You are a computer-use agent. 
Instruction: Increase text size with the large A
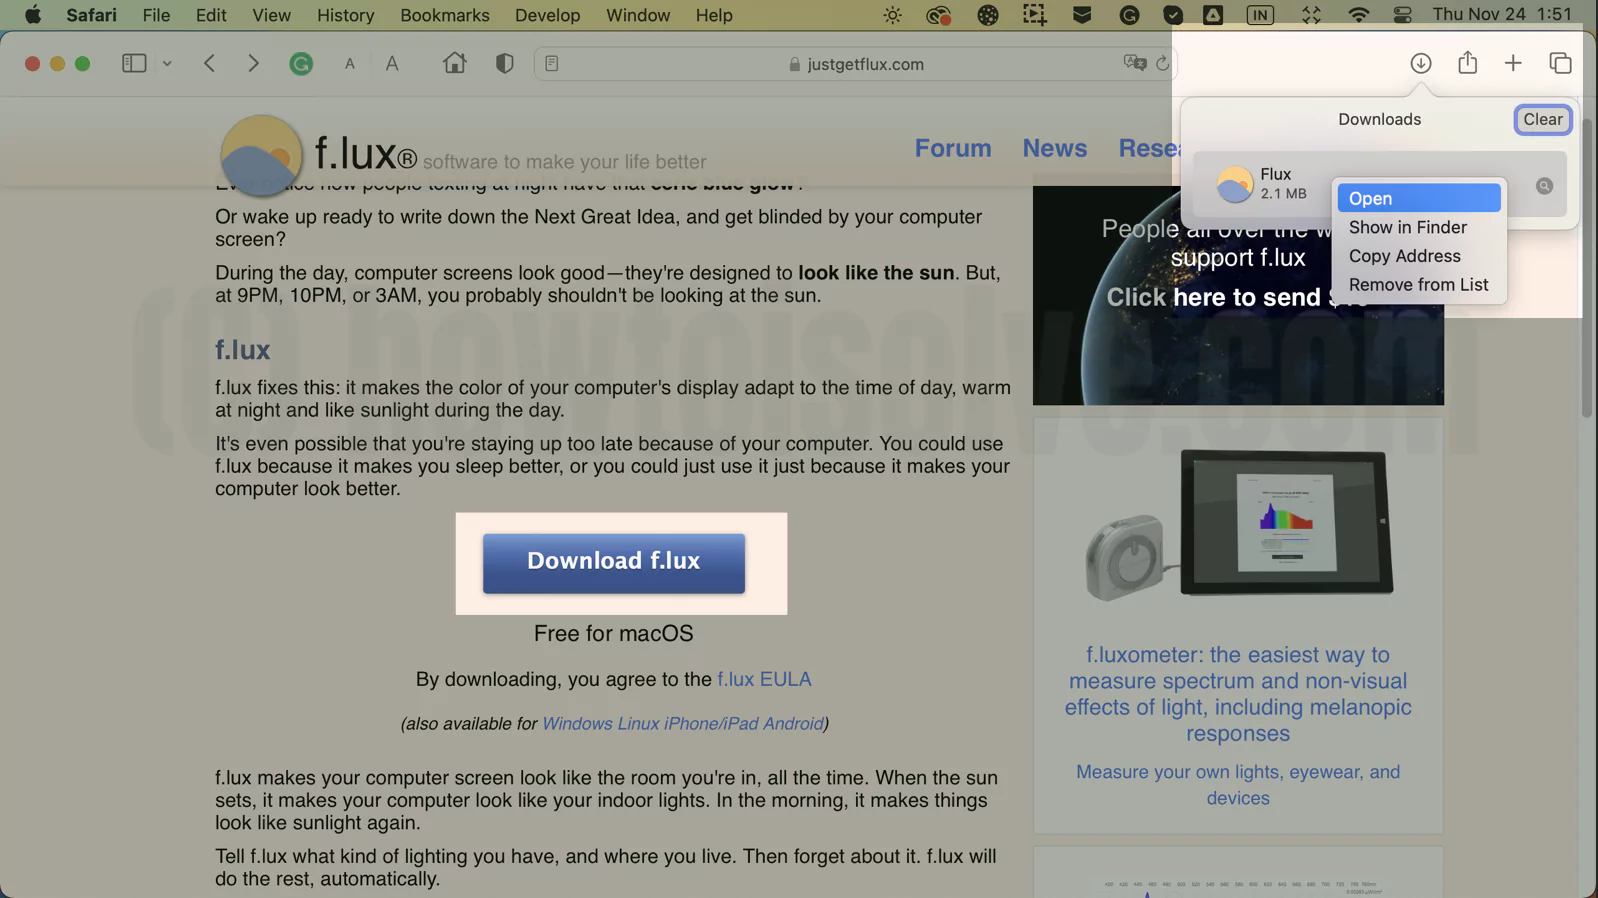[392, 64]
